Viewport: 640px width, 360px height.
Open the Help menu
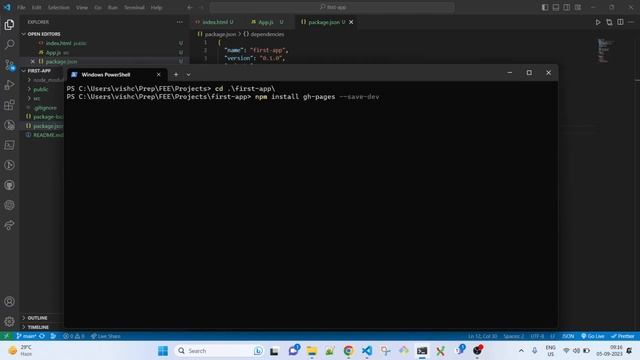point(156,7)
